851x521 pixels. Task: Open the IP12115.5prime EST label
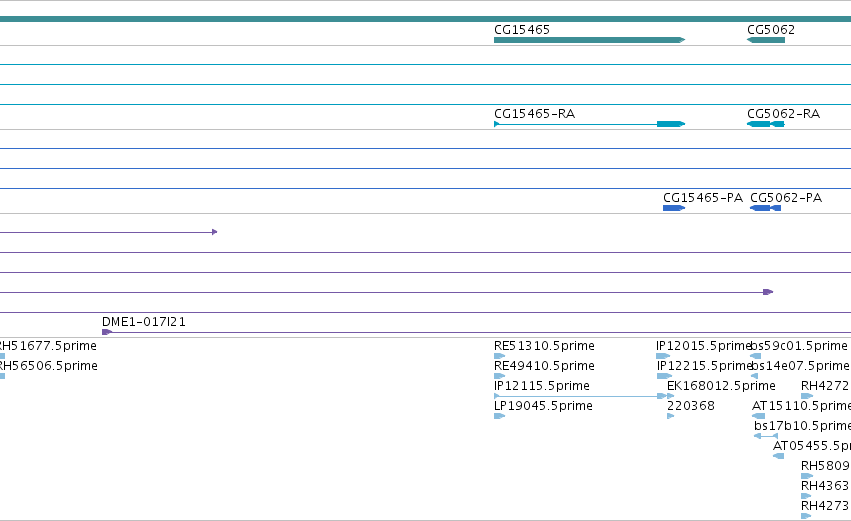(x=542, y=386)
